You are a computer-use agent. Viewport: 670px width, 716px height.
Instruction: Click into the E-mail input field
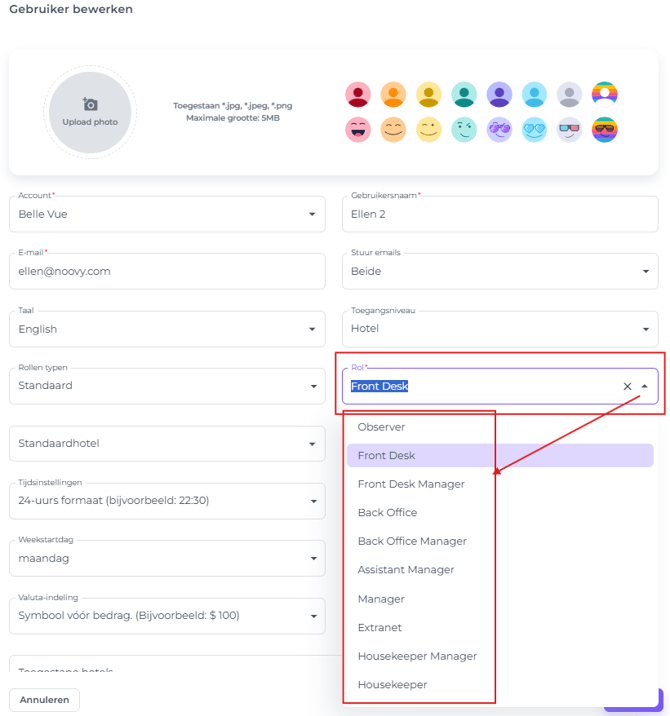coord(167,271)
